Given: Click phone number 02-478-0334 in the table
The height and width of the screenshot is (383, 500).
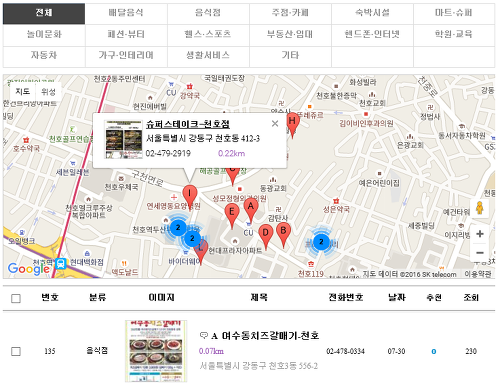Looking at the screenshot, I should [x=345, y=351].
